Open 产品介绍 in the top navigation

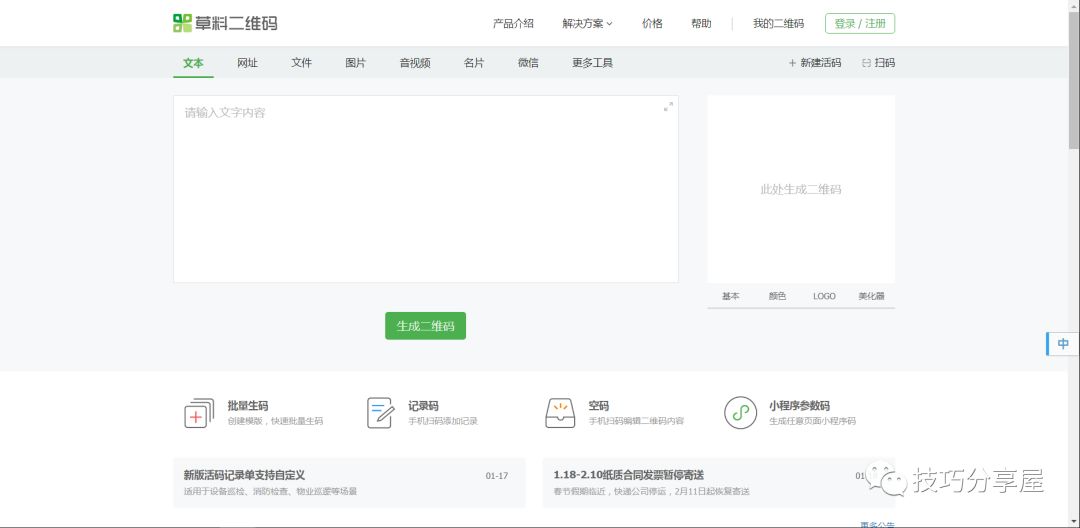click(x=513, y=23)
